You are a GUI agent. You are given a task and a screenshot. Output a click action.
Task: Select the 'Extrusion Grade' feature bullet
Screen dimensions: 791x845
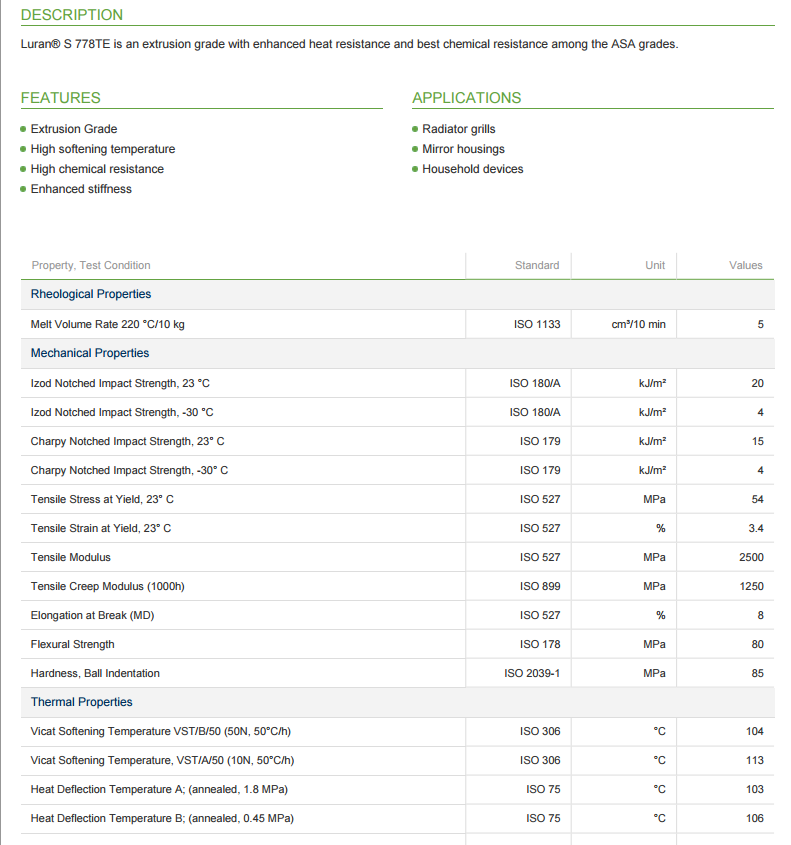point(74,129)
